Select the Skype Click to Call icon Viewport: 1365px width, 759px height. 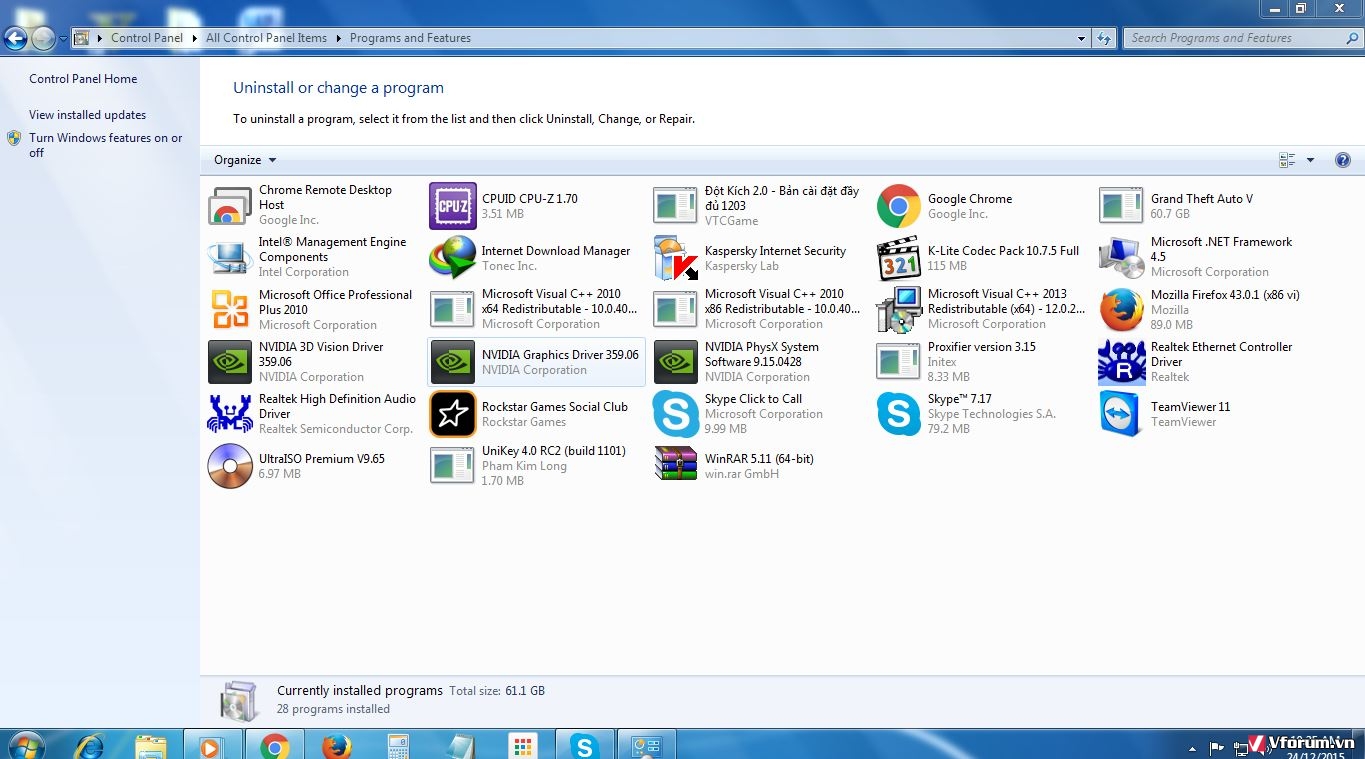(x=676, y=414)
